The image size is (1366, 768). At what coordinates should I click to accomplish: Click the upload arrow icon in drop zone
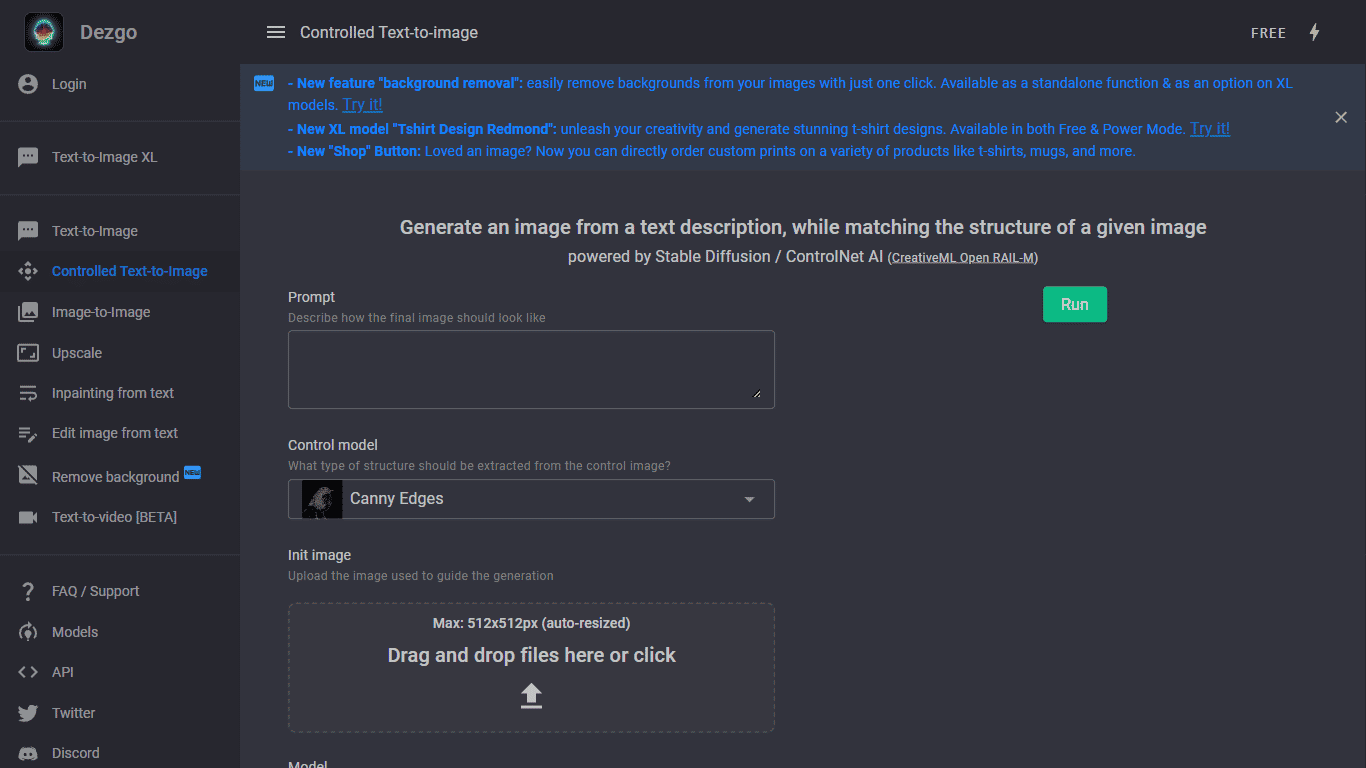[531, 696]
